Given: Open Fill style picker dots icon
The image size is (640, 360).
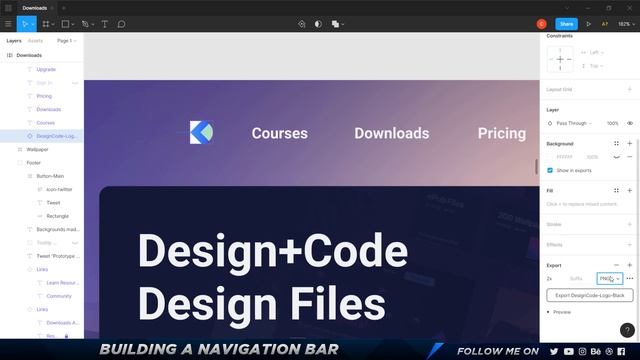Looking at the screenshot, I should tap(616, 190).
